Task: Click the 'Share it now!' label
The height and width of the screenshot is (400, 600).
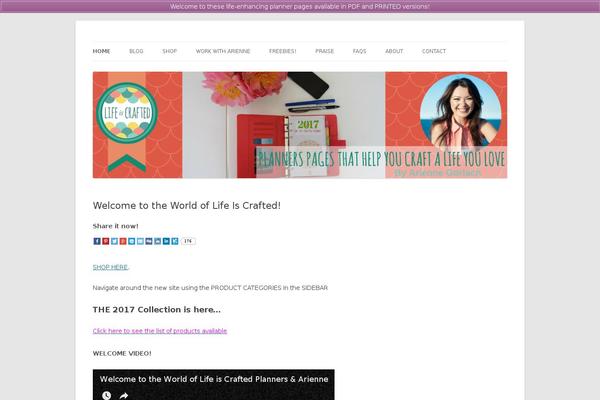Action: point(116,226)
